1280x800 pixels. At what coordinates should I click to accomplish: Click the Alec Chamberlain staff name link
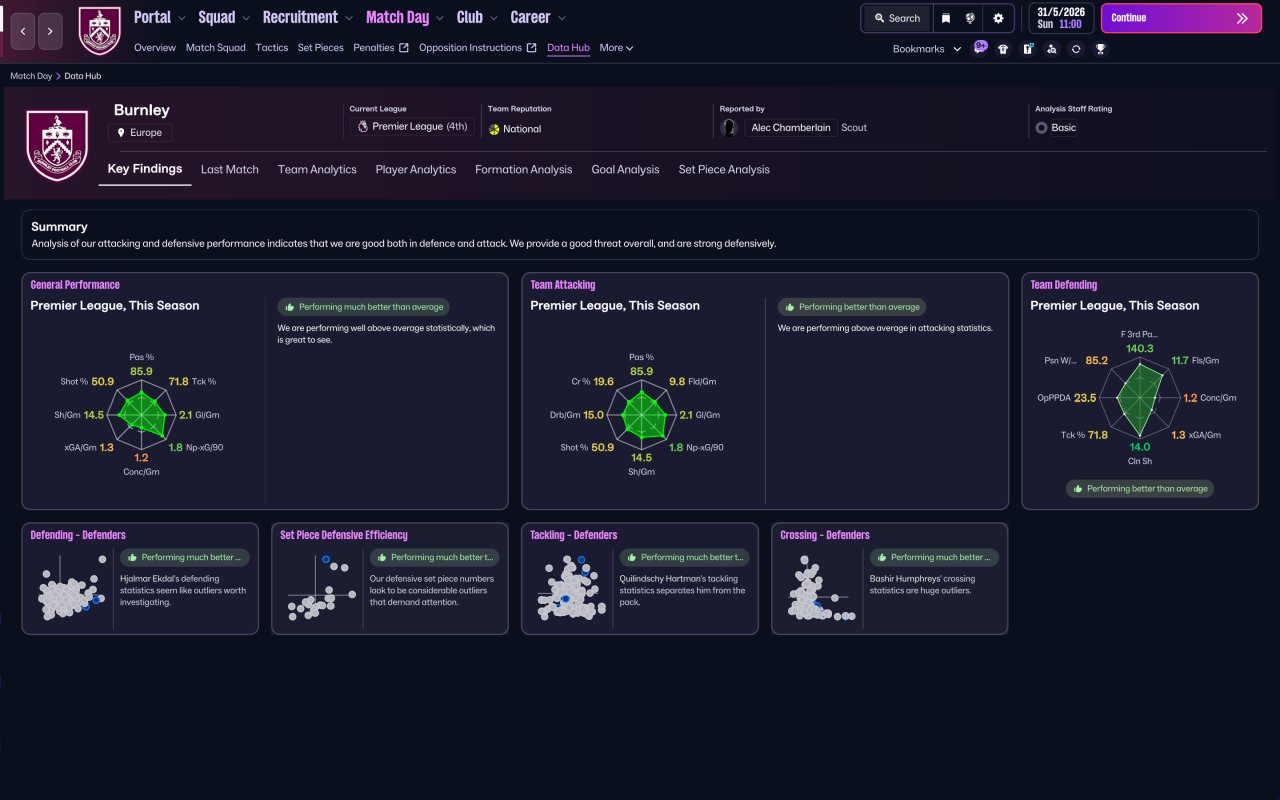pos(790,128)
